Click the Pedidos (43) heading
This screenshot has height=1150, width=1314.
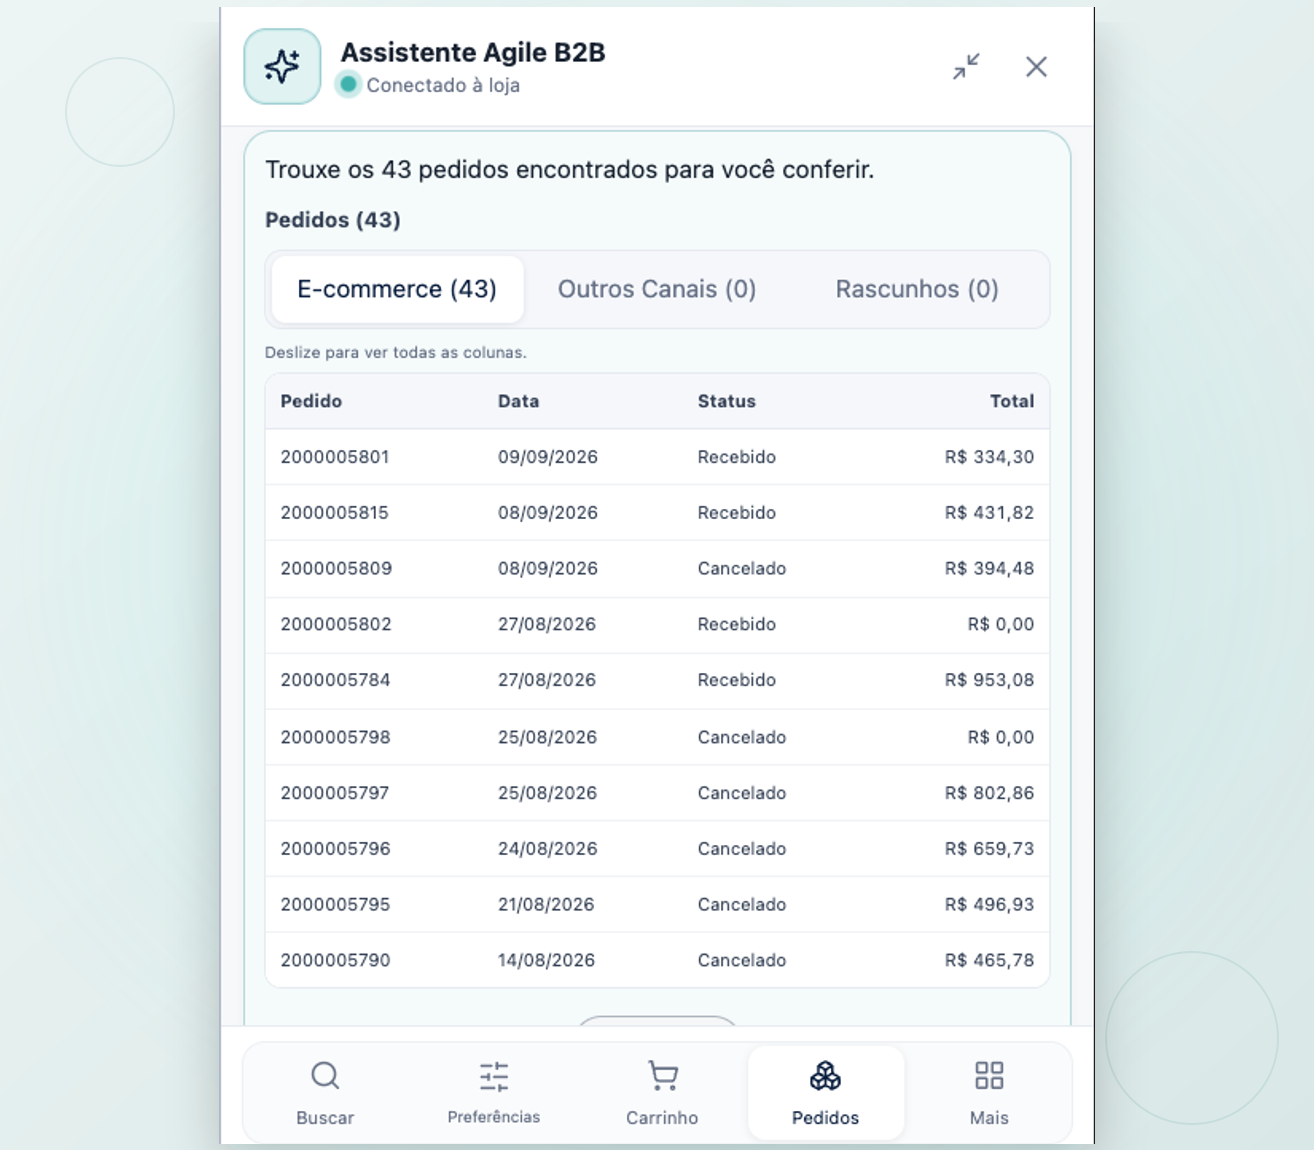[333, 220]
